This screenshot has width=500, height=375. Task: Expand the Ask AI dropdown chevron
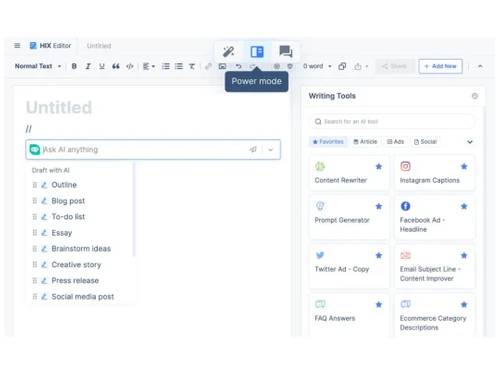tap(271, 150)
